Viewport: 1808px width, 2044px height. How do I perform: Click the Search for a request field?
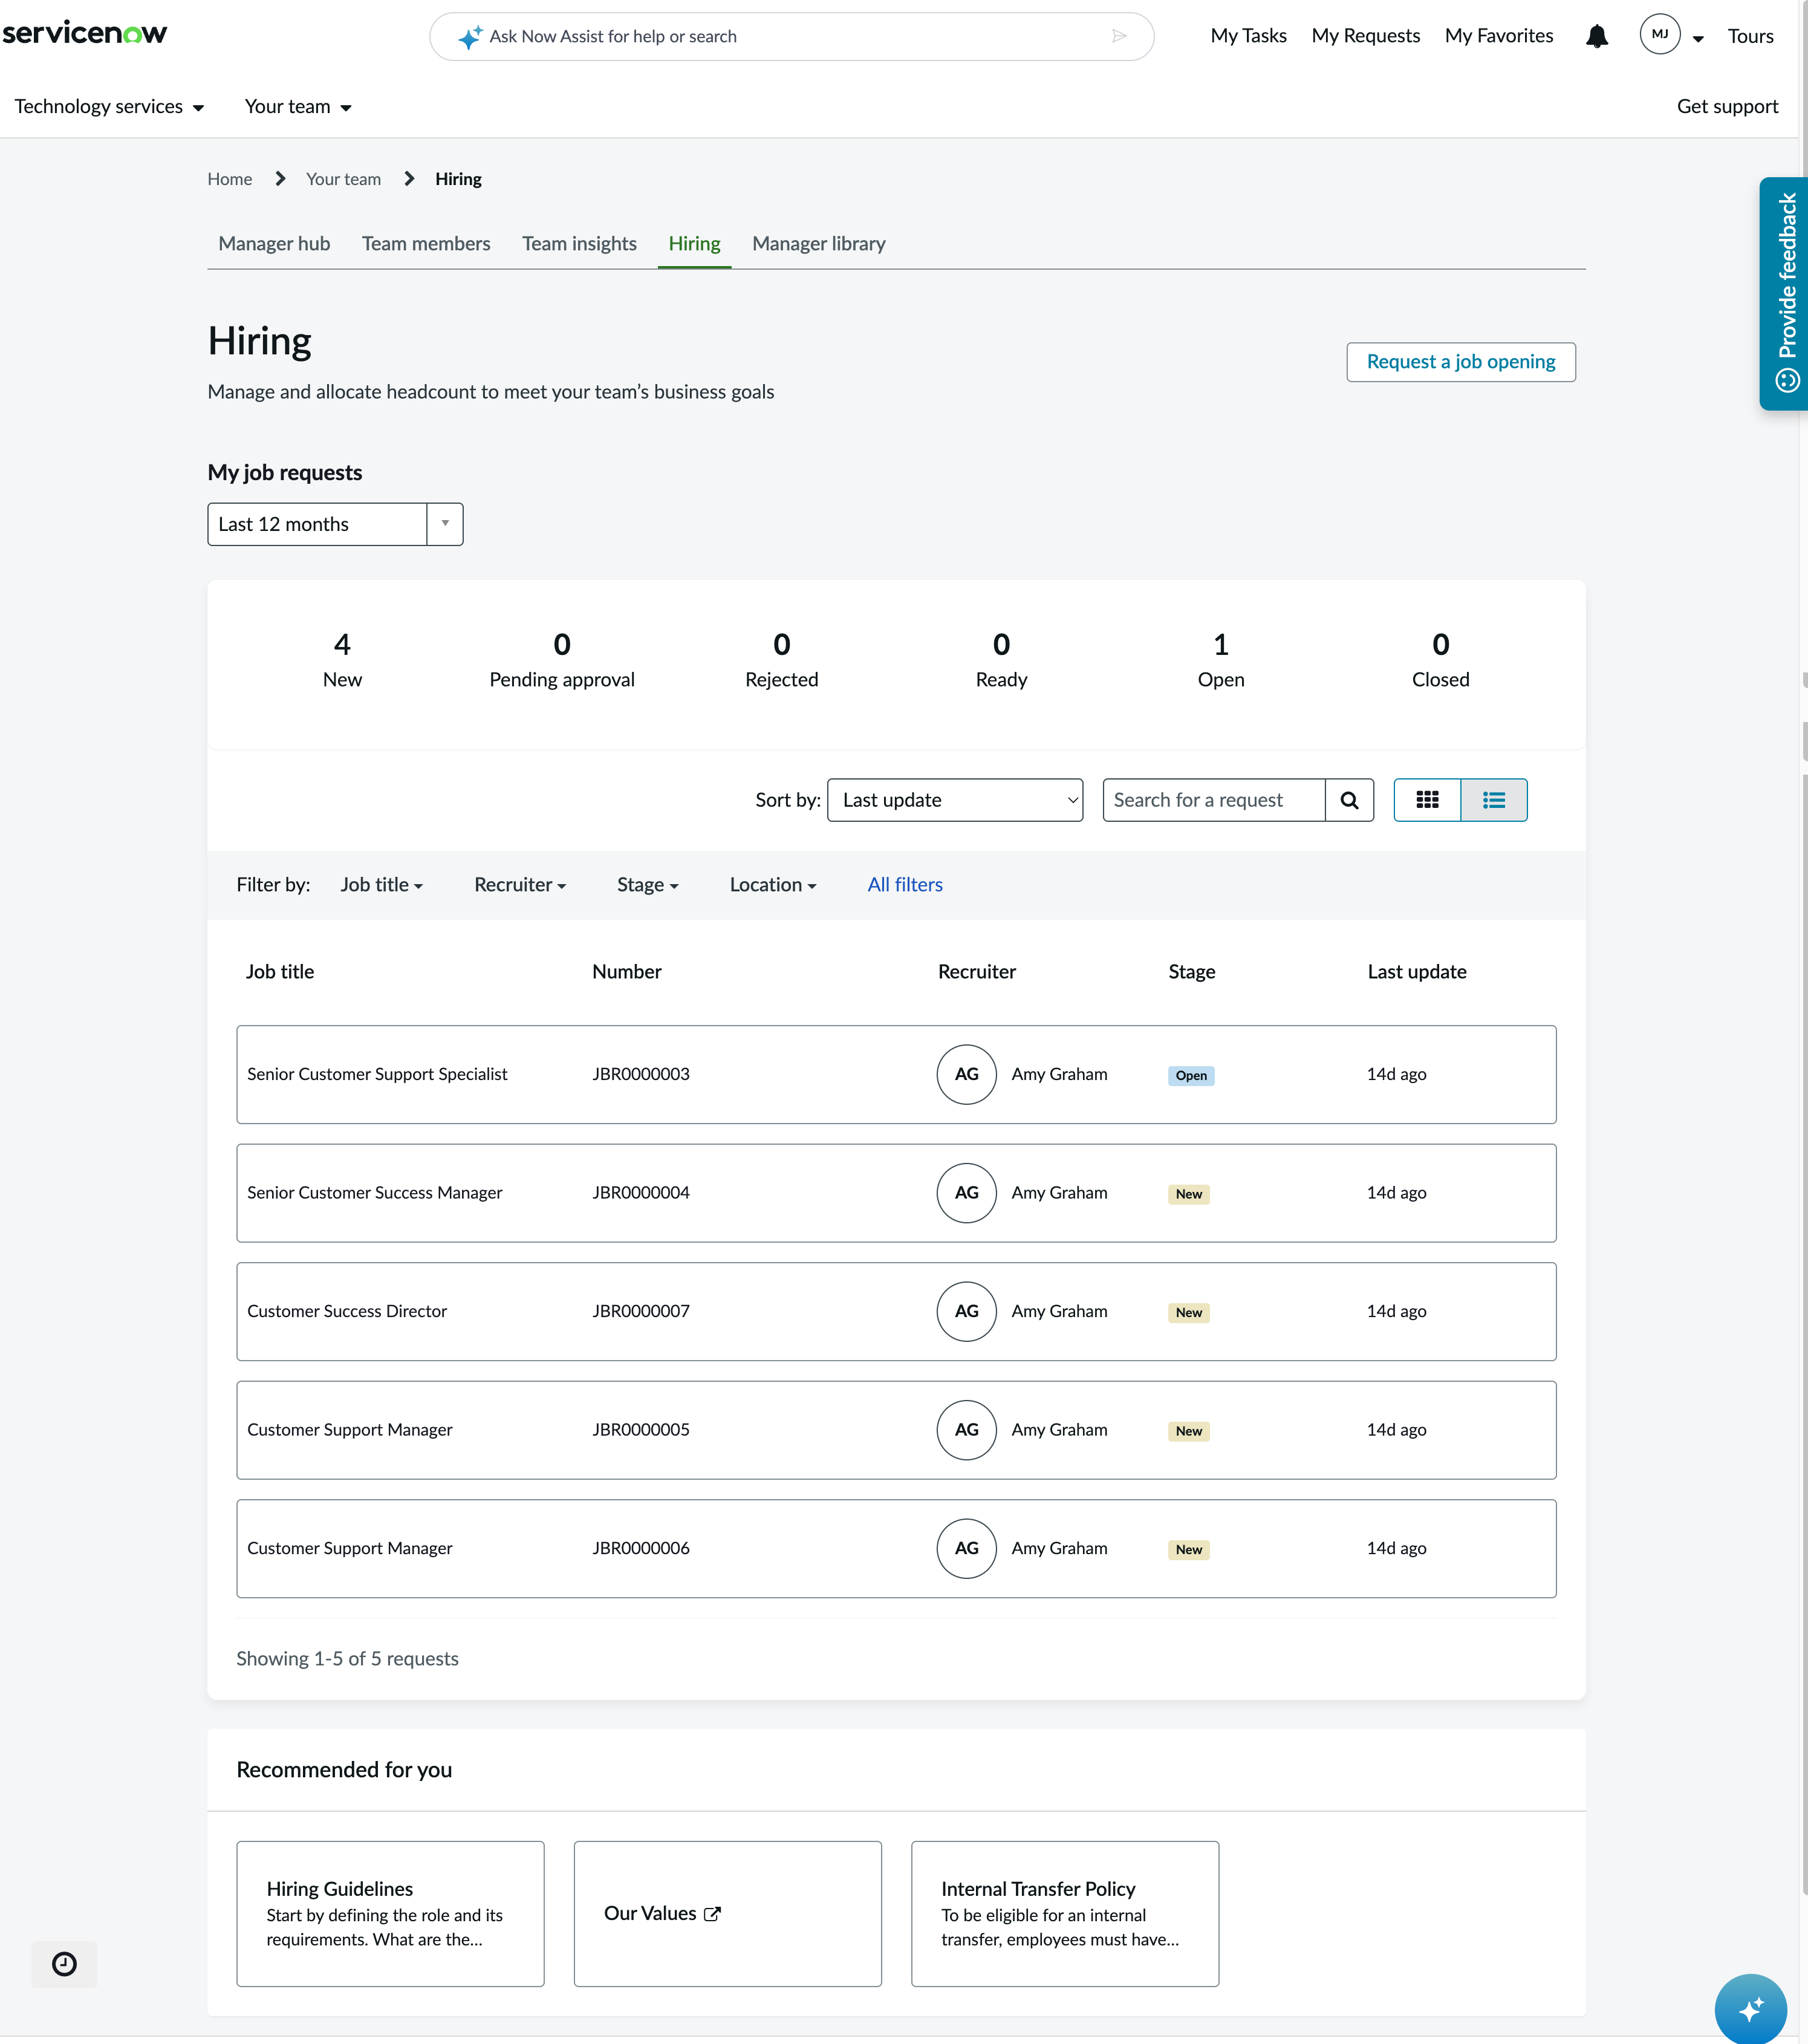(1214, 800)
